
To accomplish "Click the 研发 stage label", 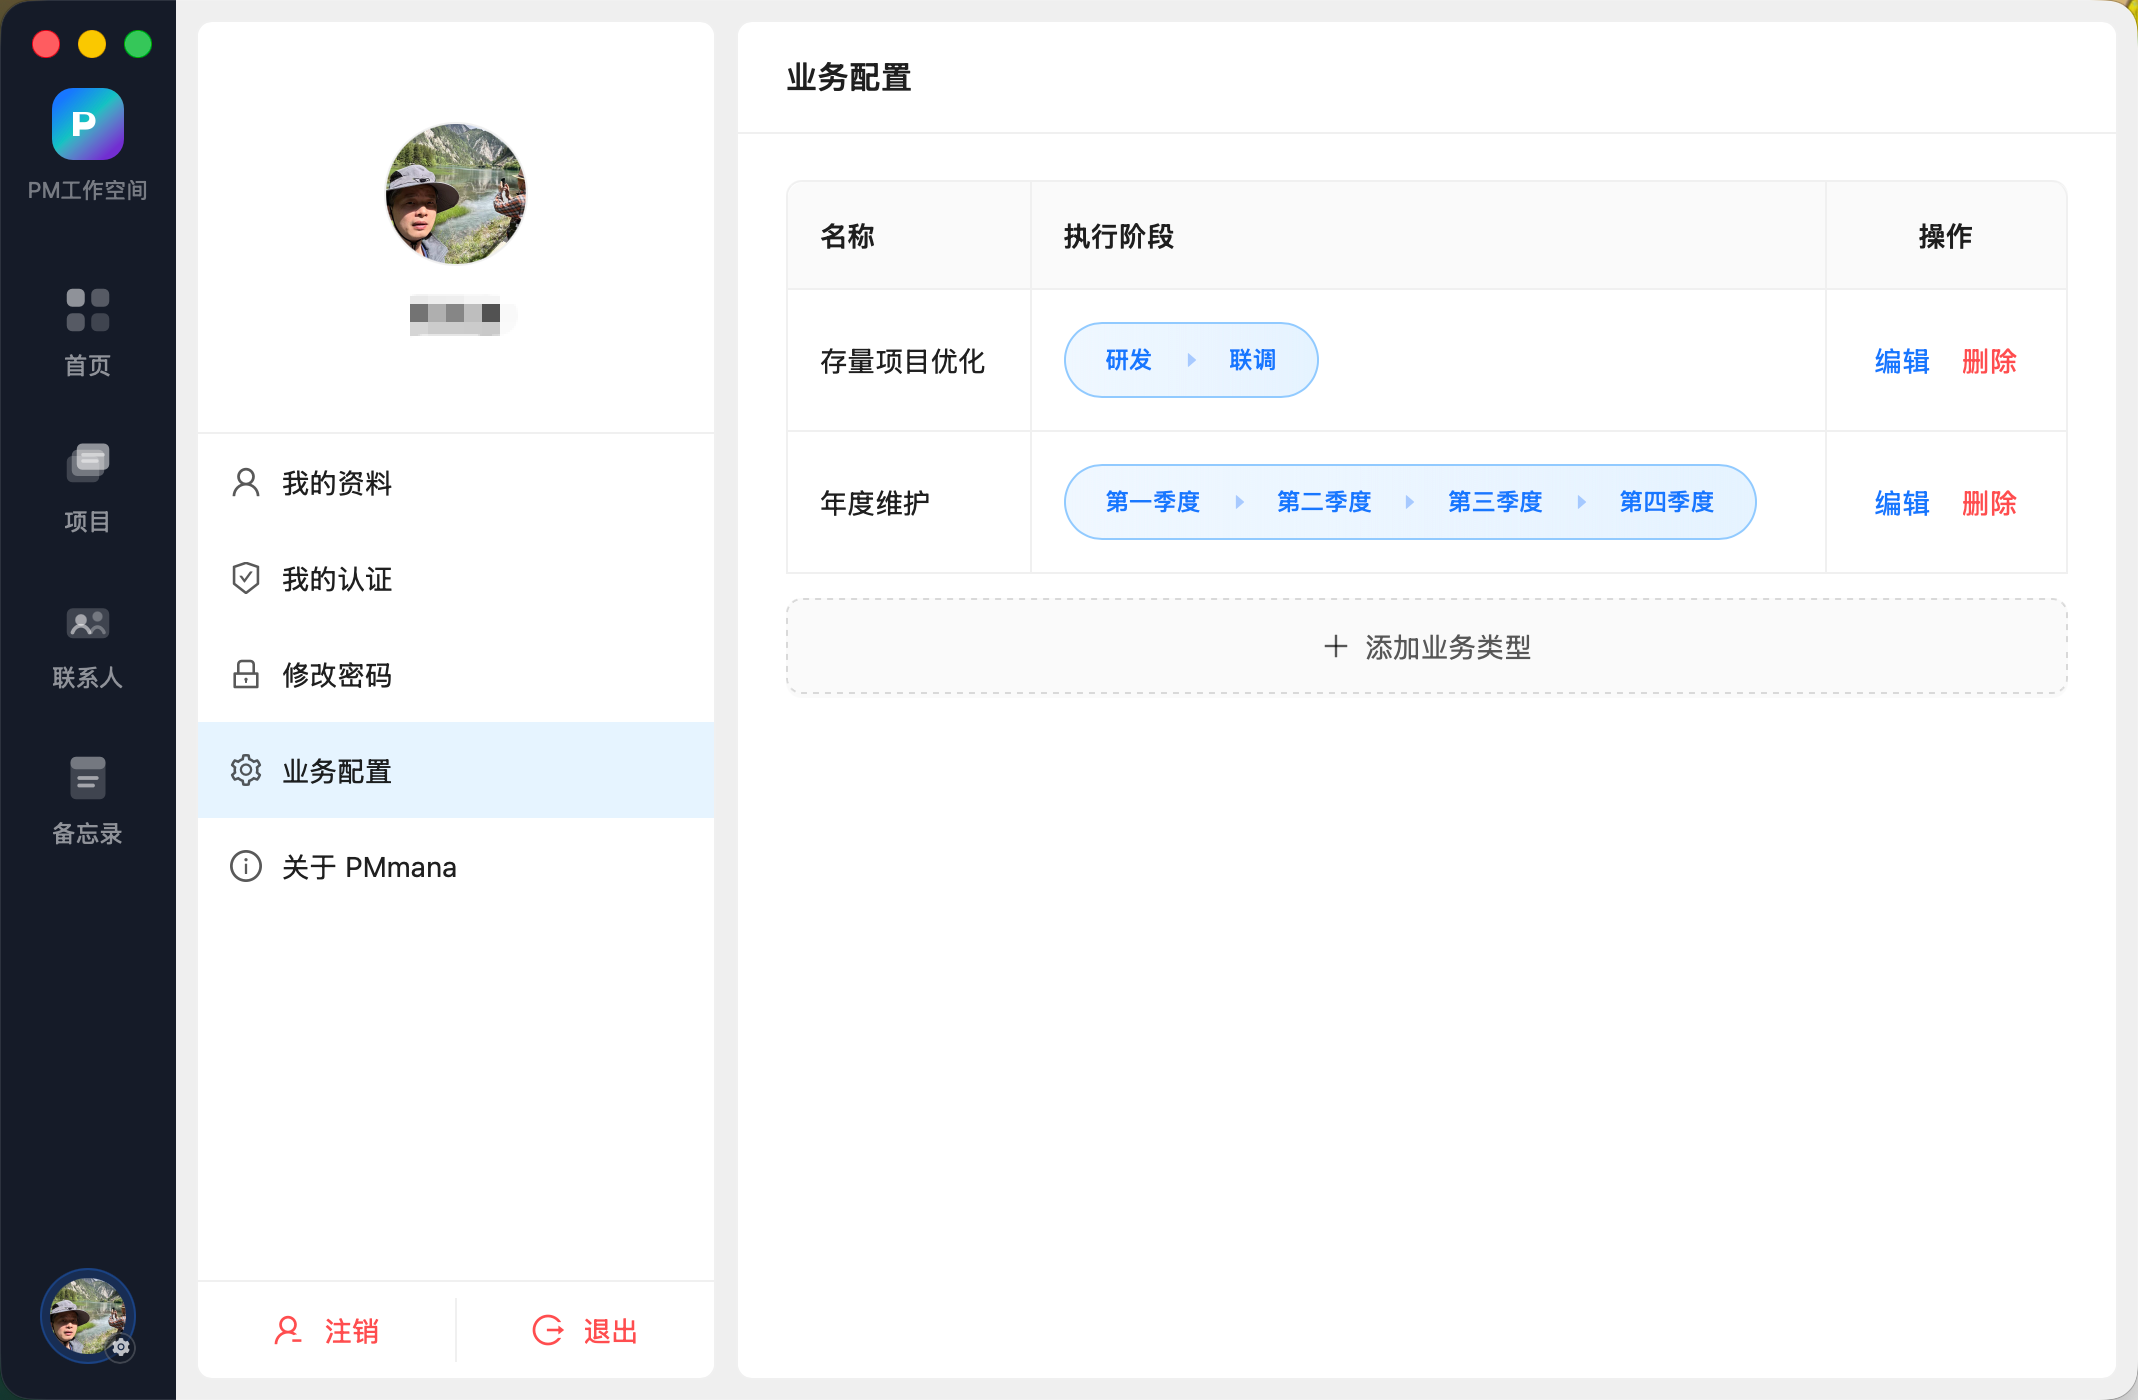I will coord(1129,360).
